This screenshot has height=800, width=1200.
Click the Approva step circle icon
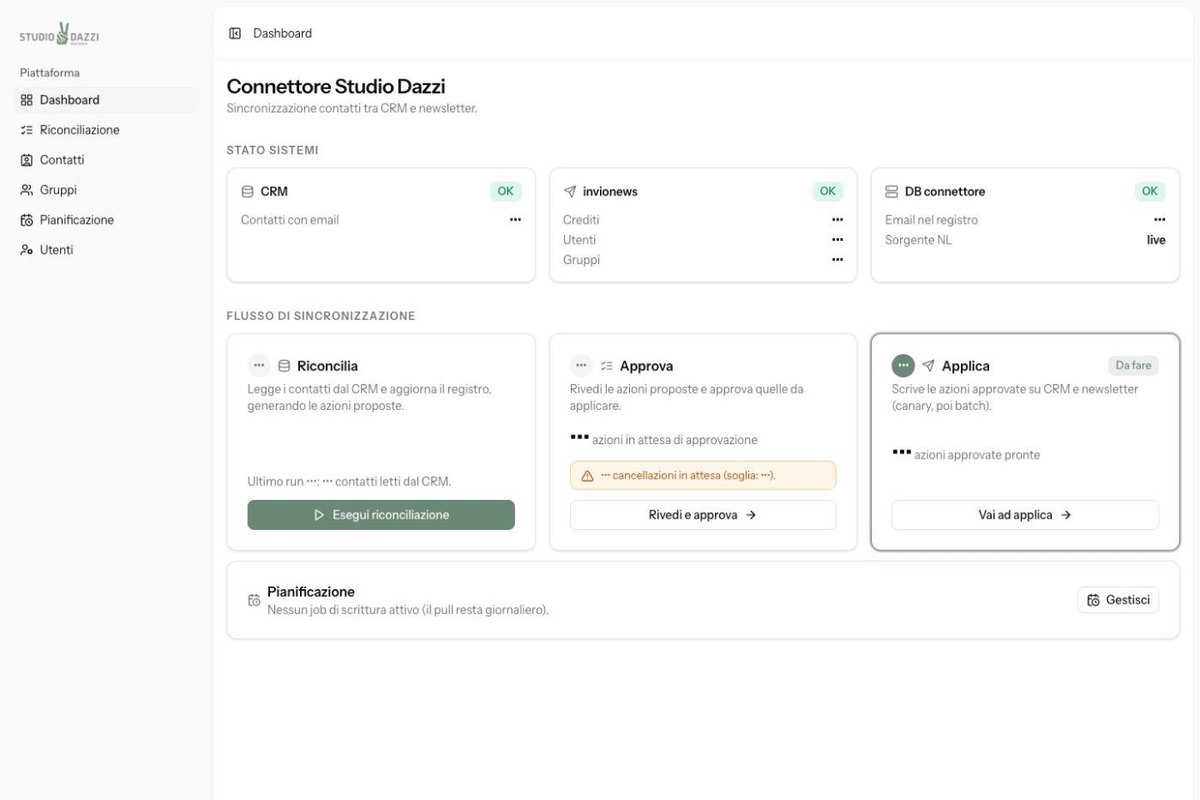[x=581, y=366]
